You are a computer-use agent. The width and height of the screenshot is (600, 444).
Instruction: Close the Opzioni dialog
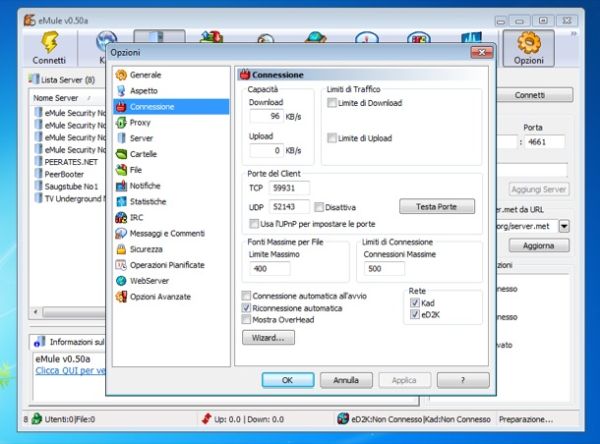click(x=482, y=52)
